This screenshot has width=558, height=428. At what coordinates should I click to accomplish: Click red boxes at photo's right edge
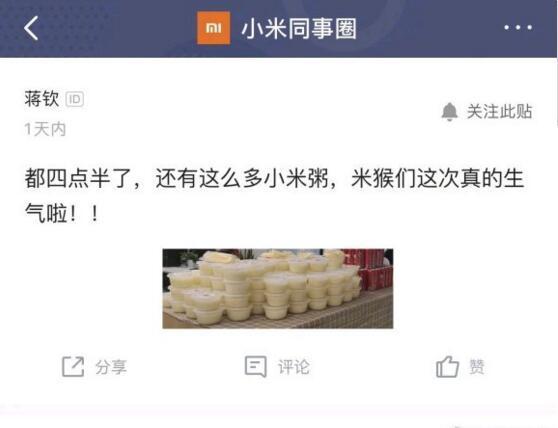[x=373, y=269]
